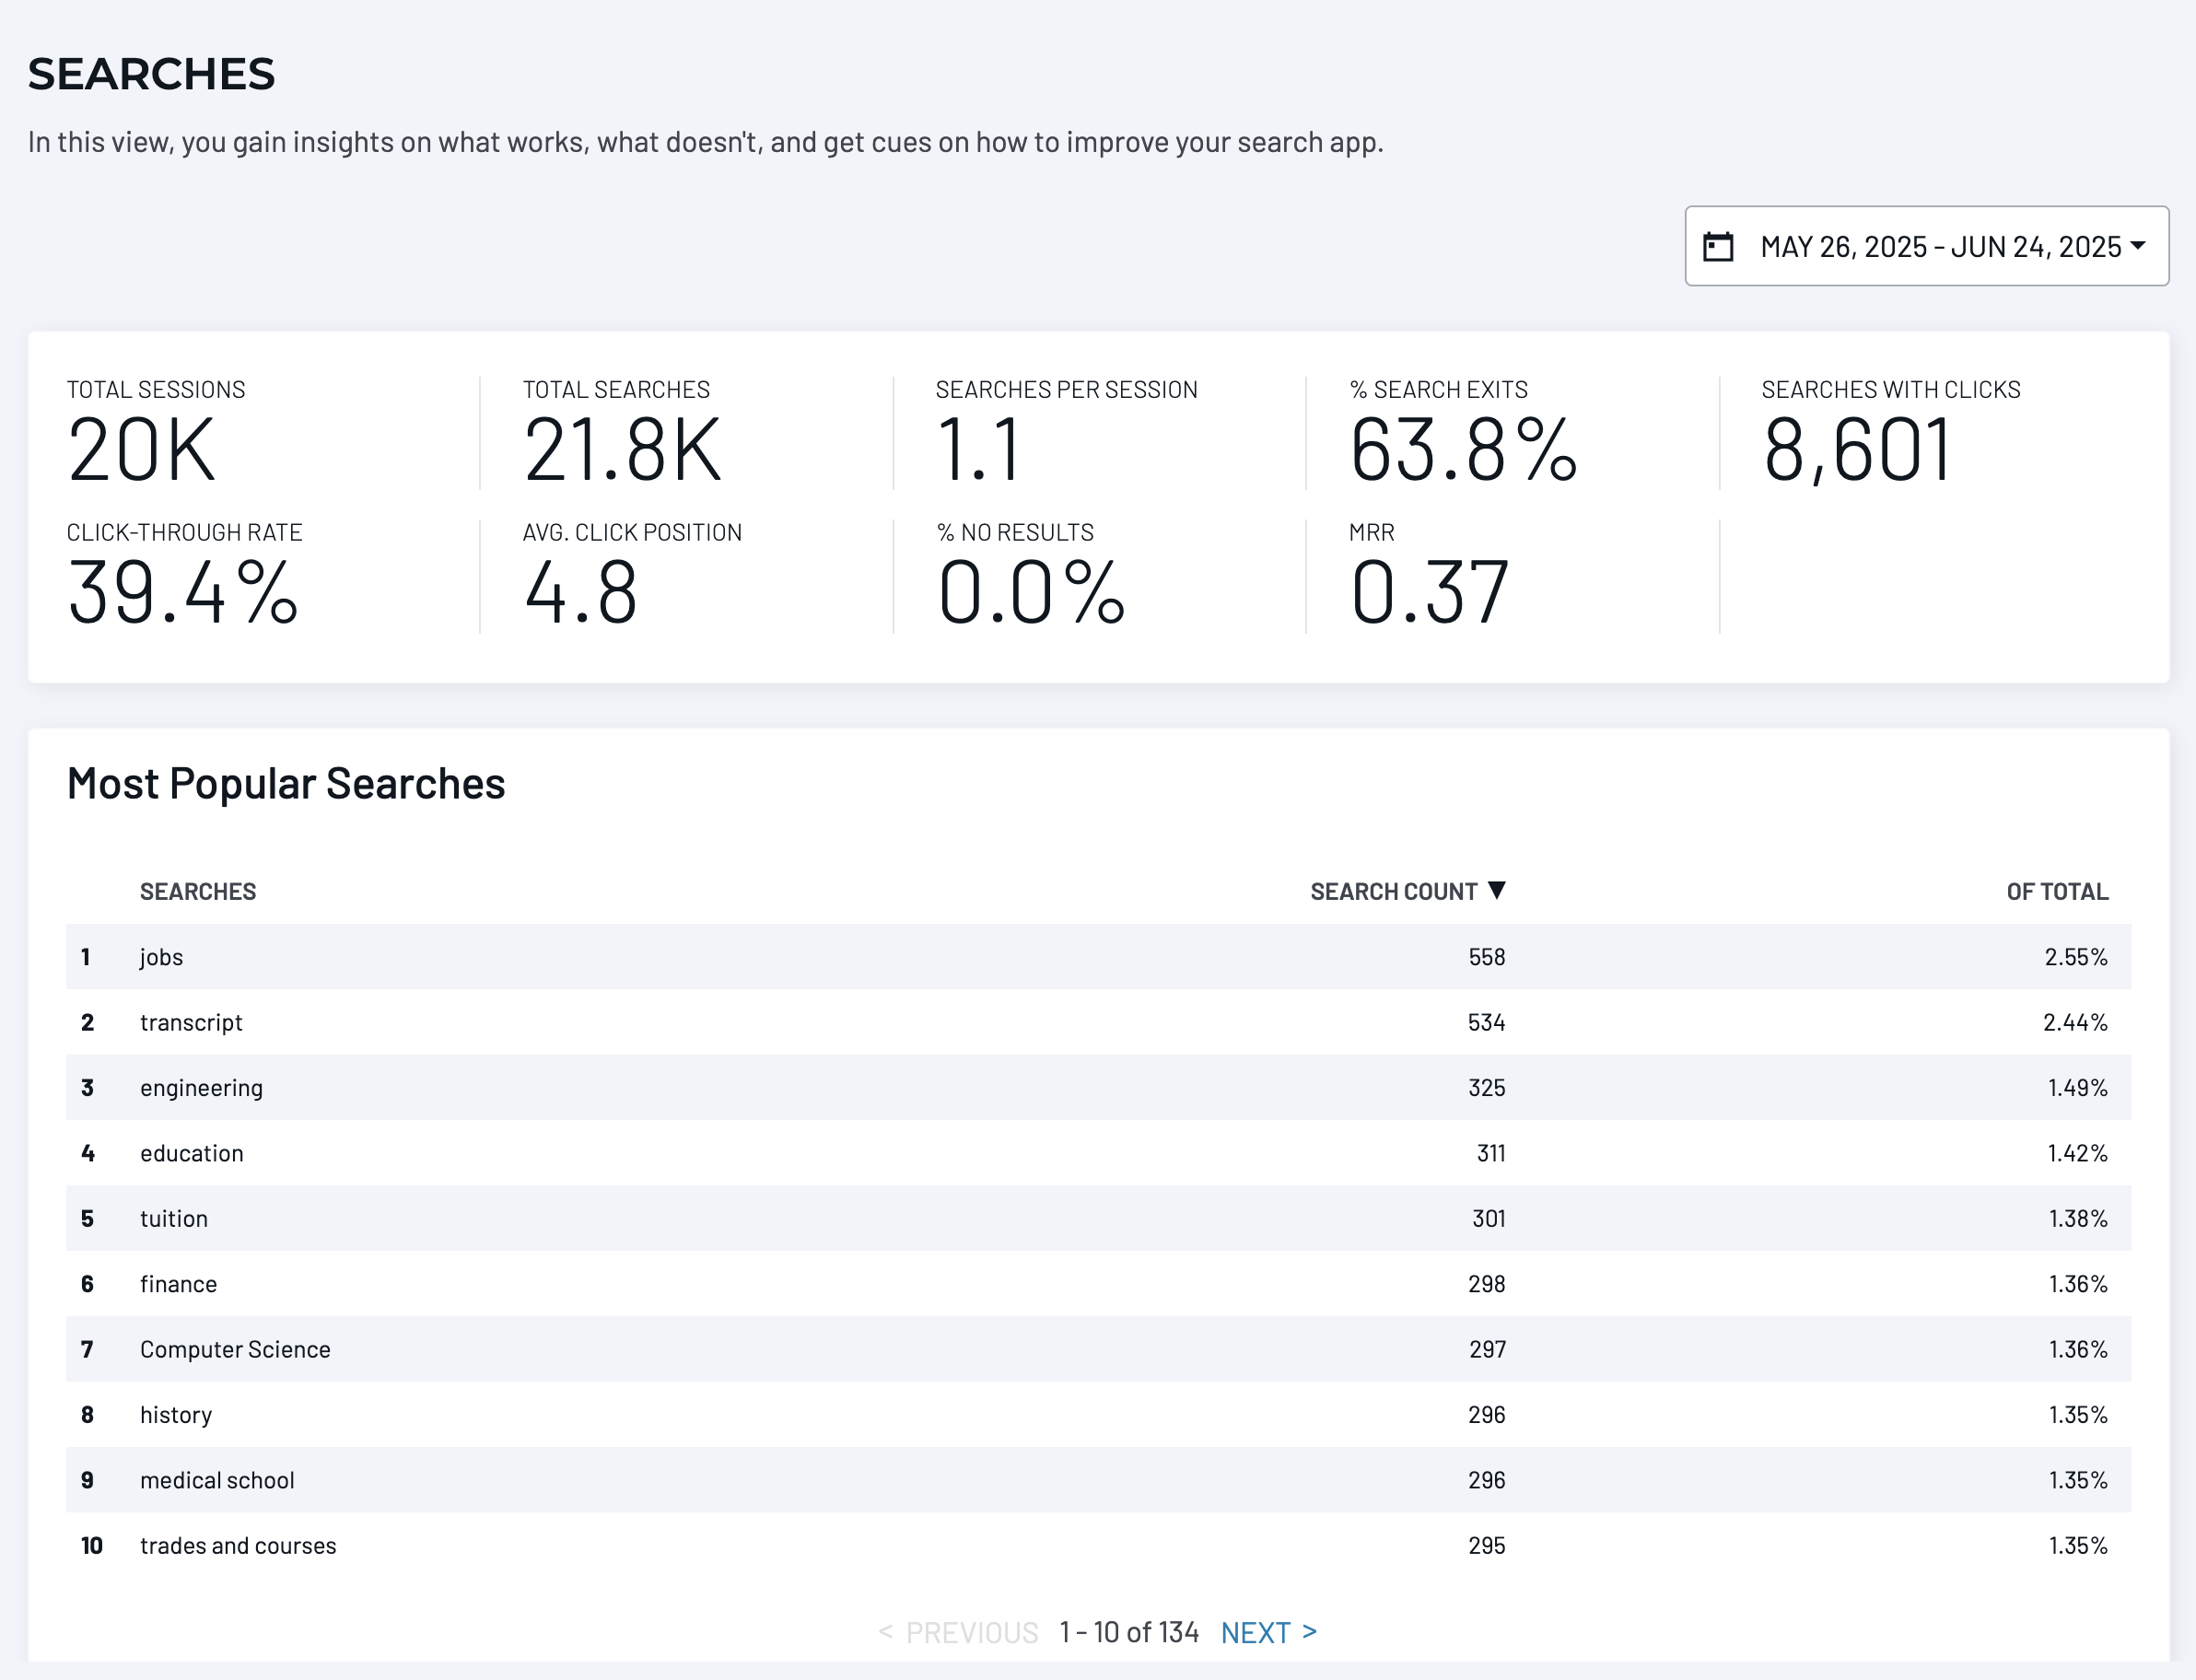
Task: Click the 'transcript' search entry
Action: click(191, 1022)
